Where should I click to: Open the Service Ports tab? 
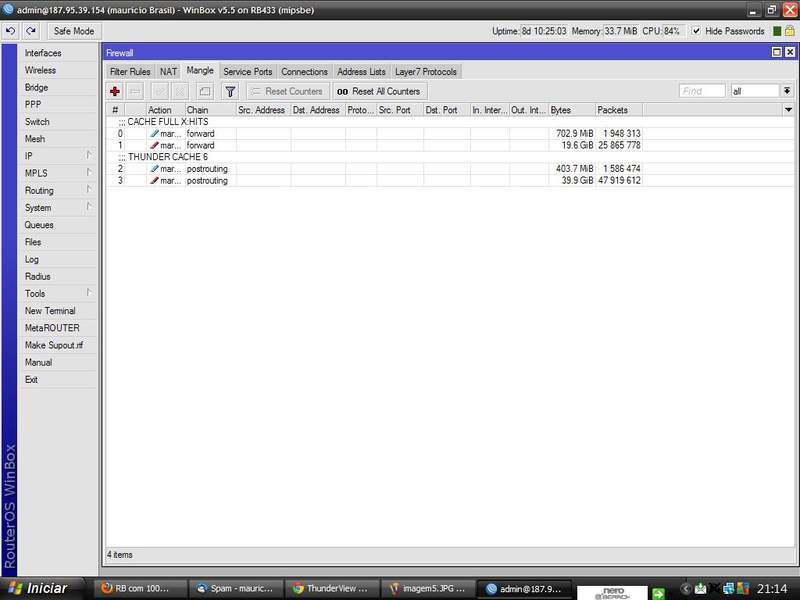(x=248, y=72)
